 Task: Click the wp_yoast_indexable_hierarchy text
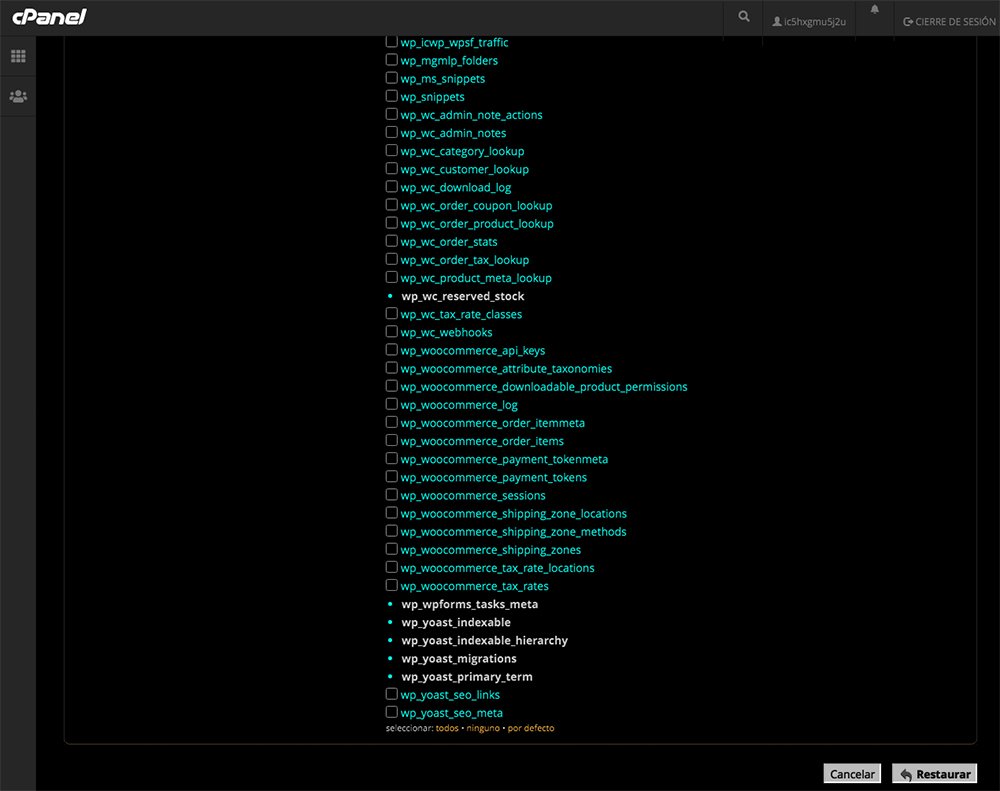[485, 640]
